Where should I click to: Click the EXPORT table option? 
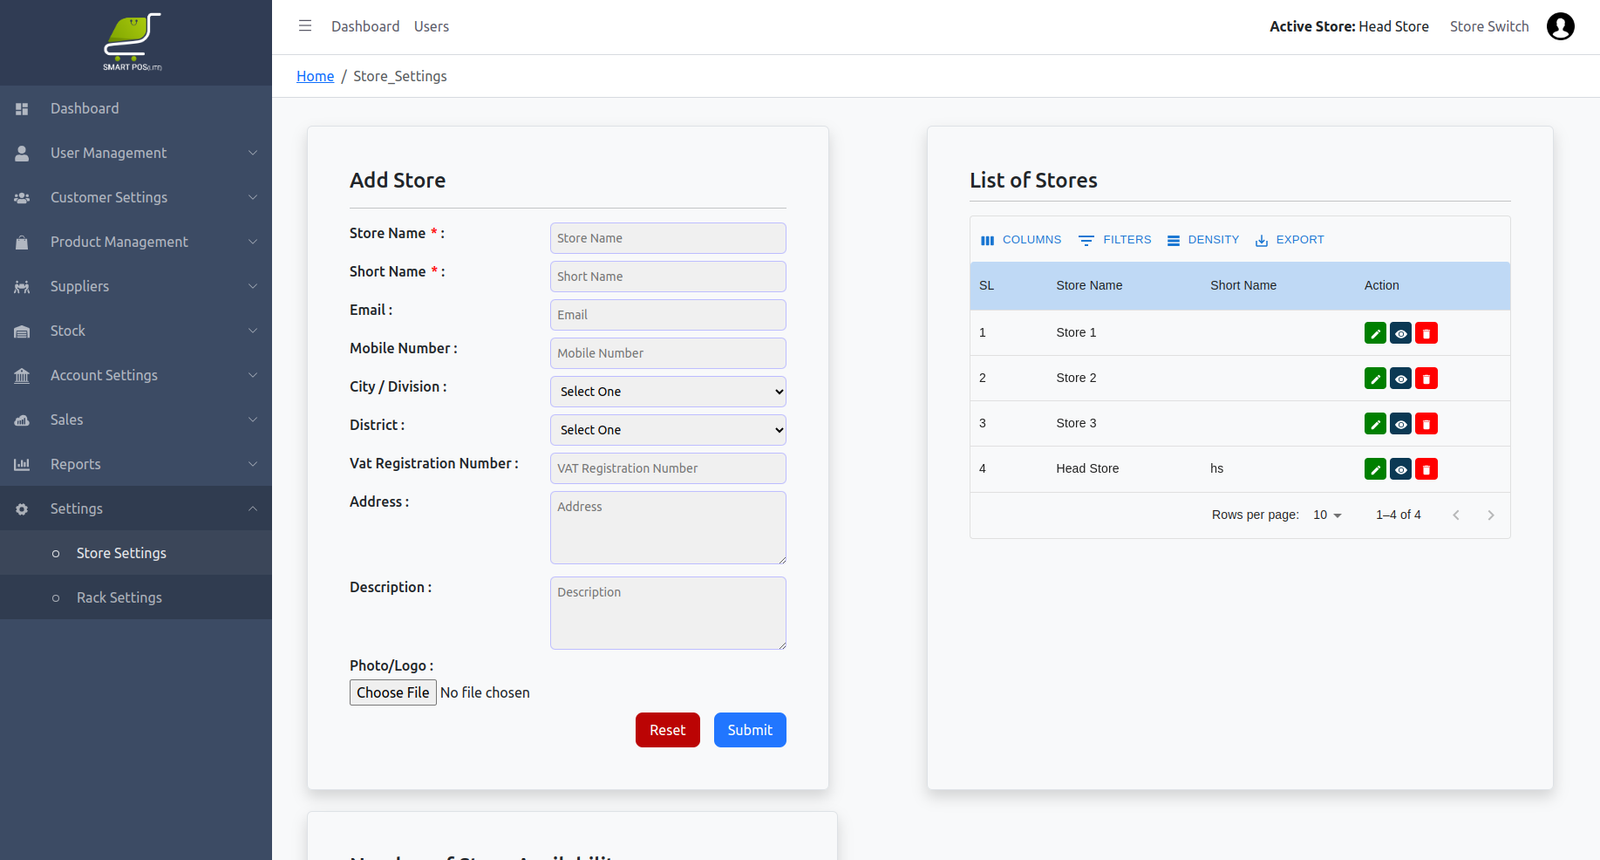click(x=1290, y=240)
